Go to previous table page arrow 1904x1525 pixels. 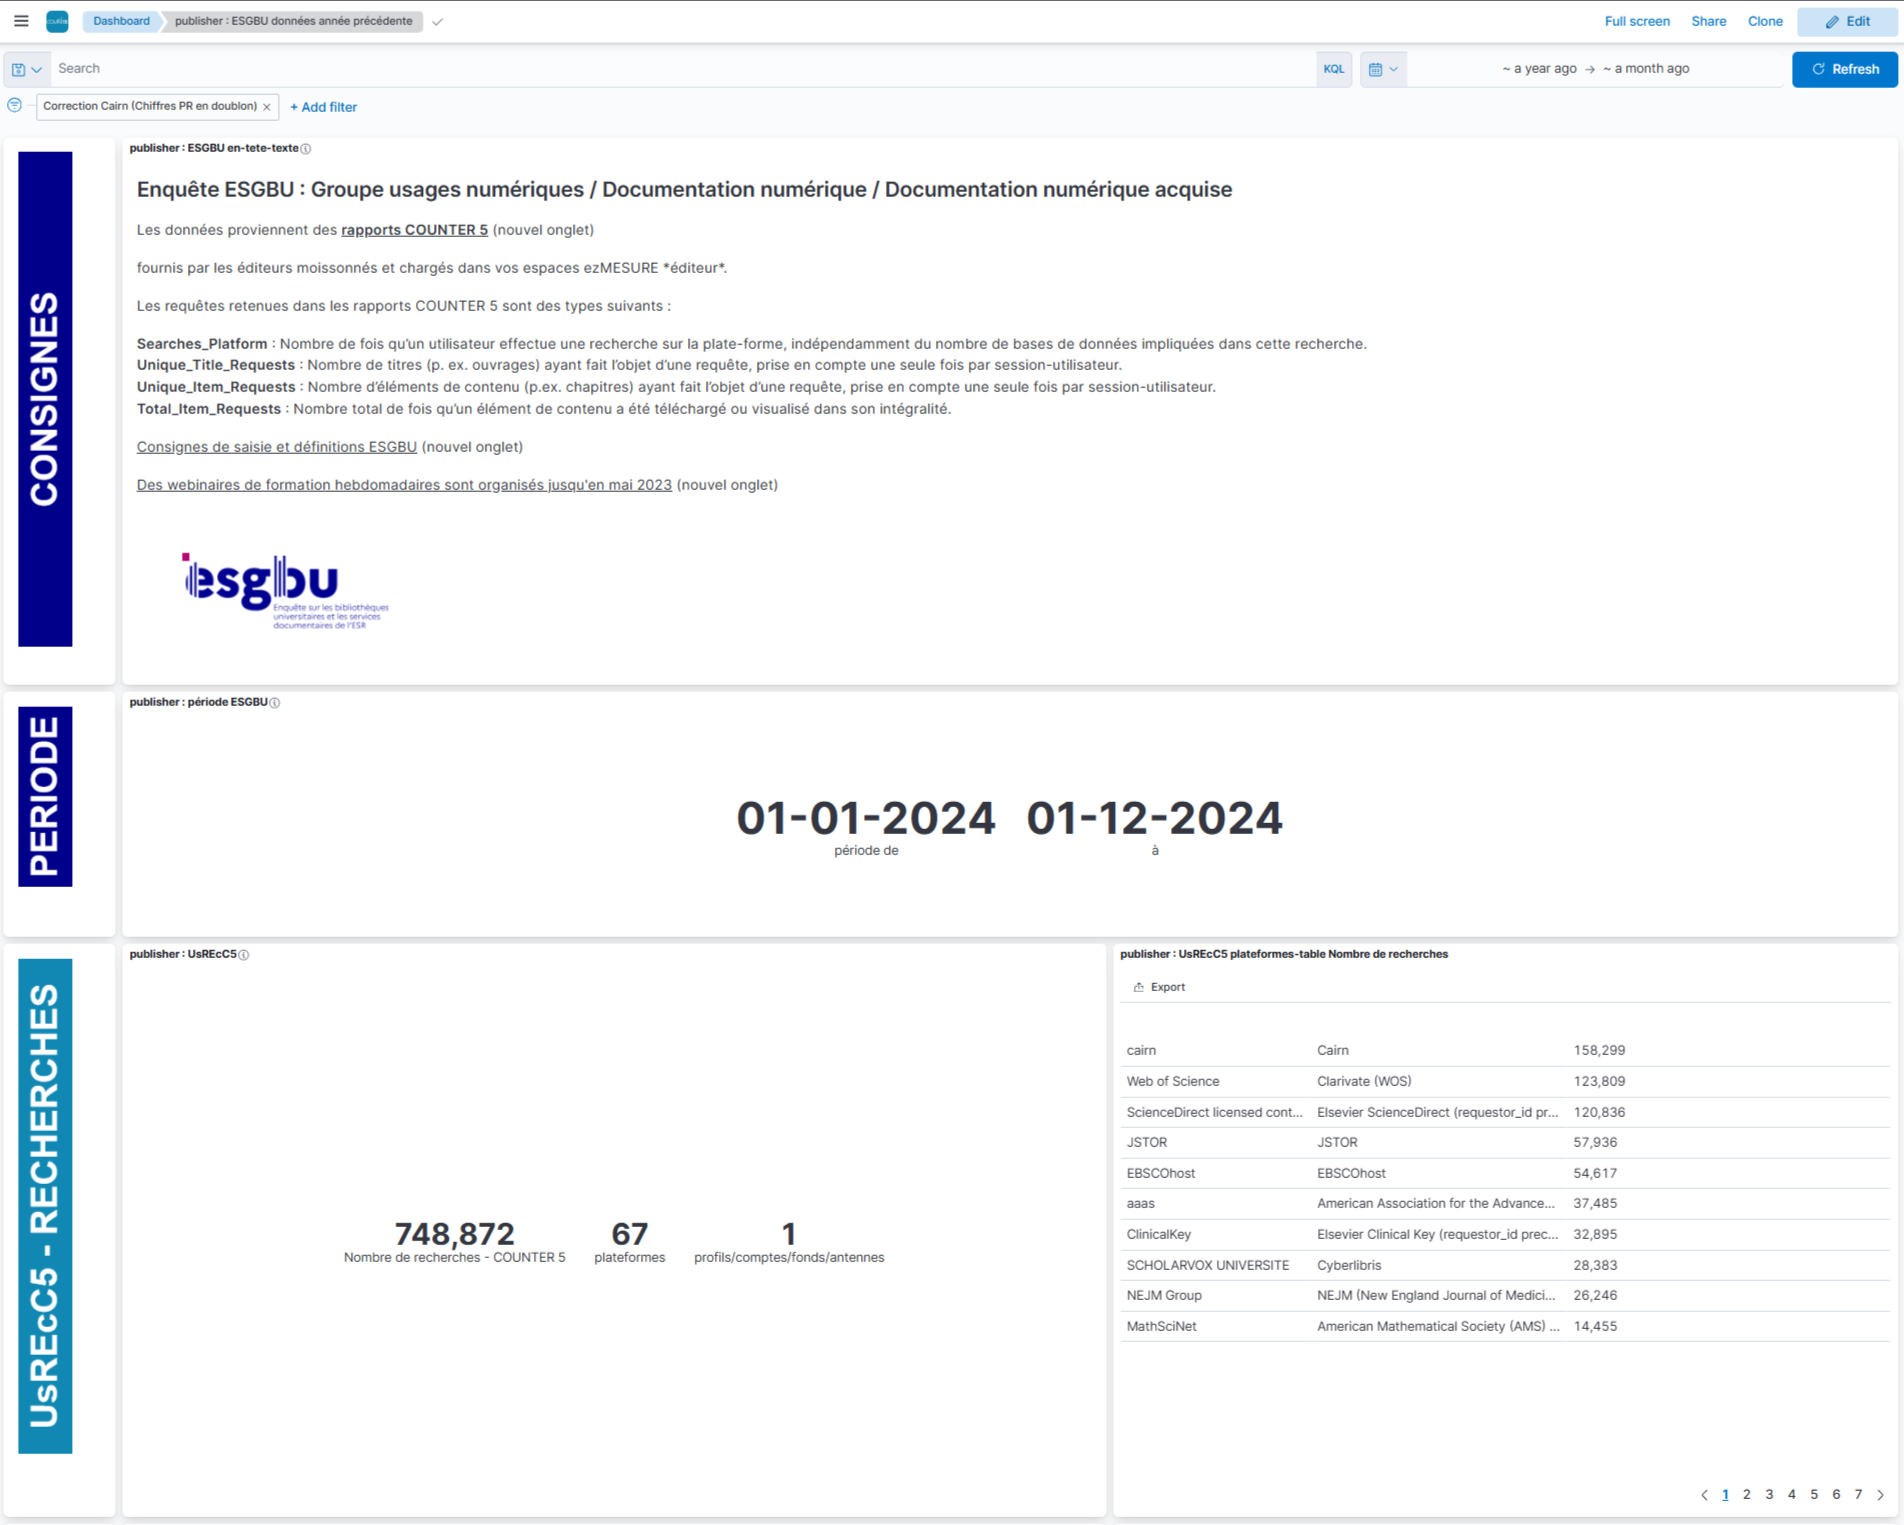point(1704,1495)
